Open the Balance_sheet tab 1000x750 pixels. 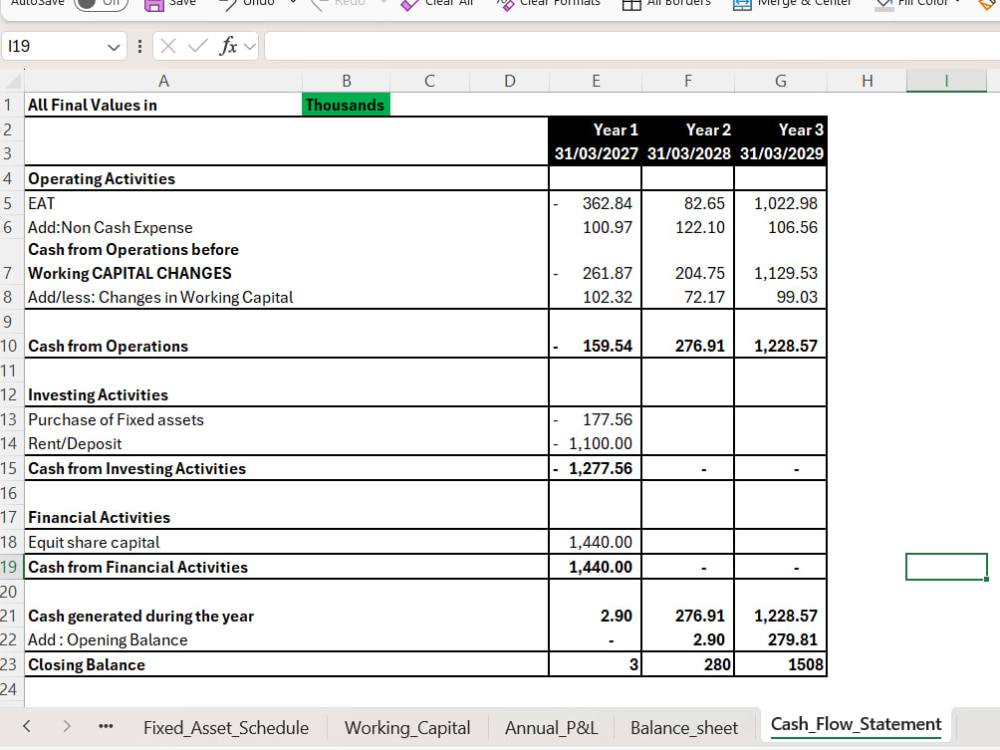[x=684, y=728]
